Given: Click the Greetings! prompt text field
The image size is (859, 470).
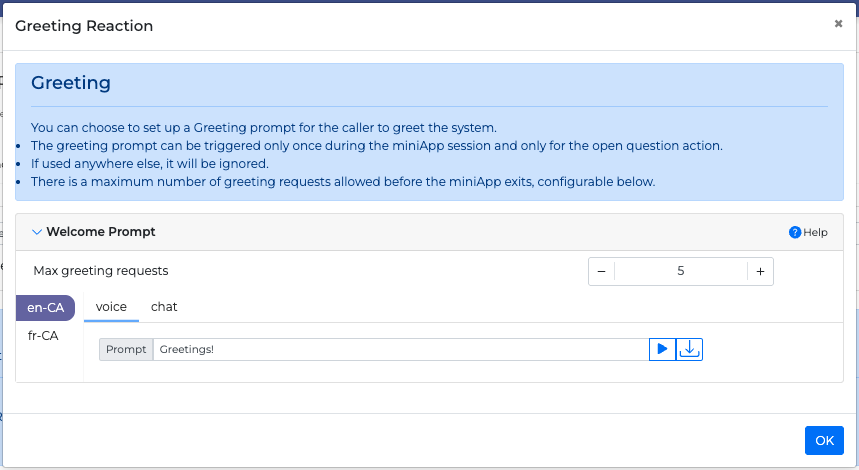Looking at the screenshot, I should [401, 349].
